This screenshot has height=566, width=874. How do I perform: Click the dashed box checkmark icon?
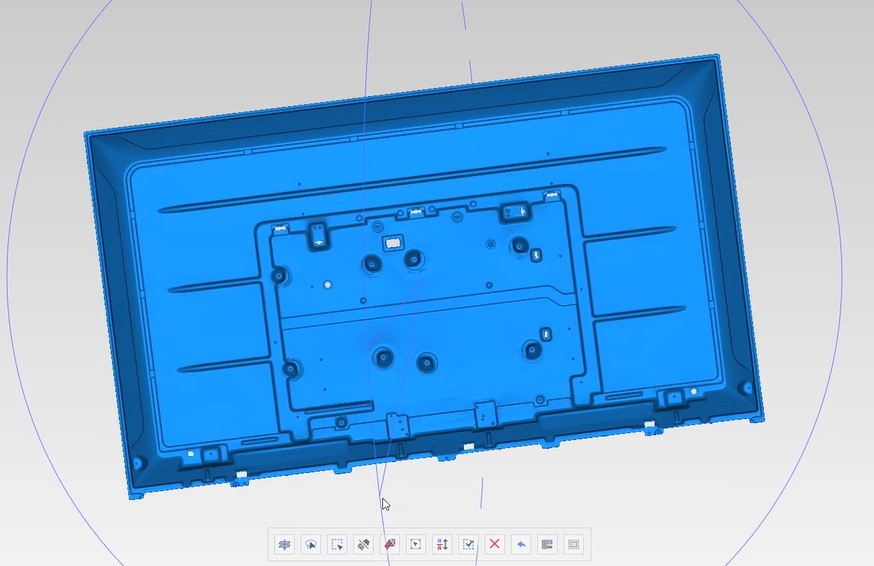coord(469,544)
